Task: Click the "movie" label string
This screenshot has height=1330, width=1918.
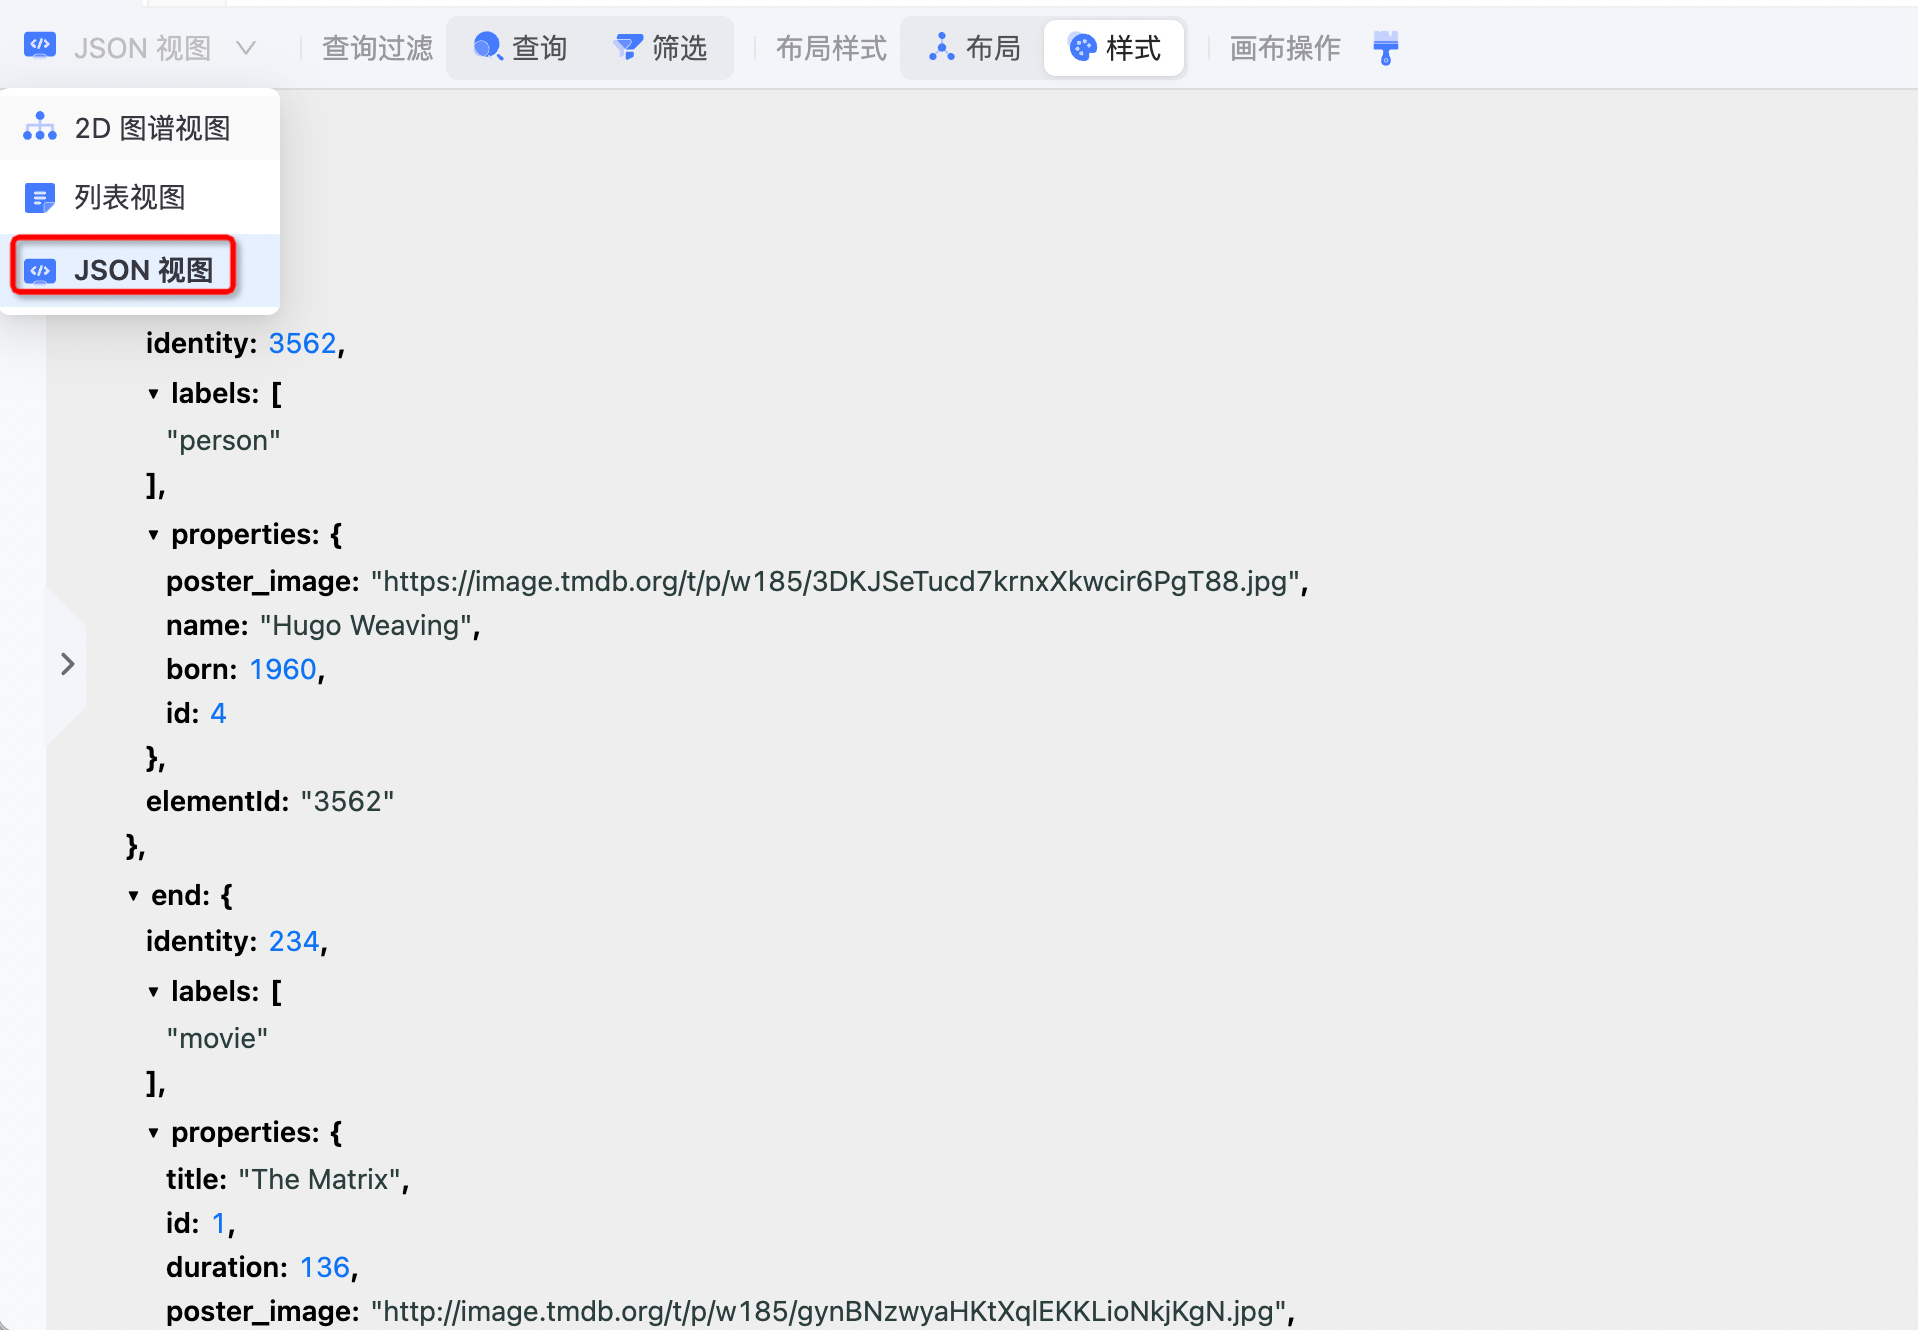Action: coord(217,1038)
